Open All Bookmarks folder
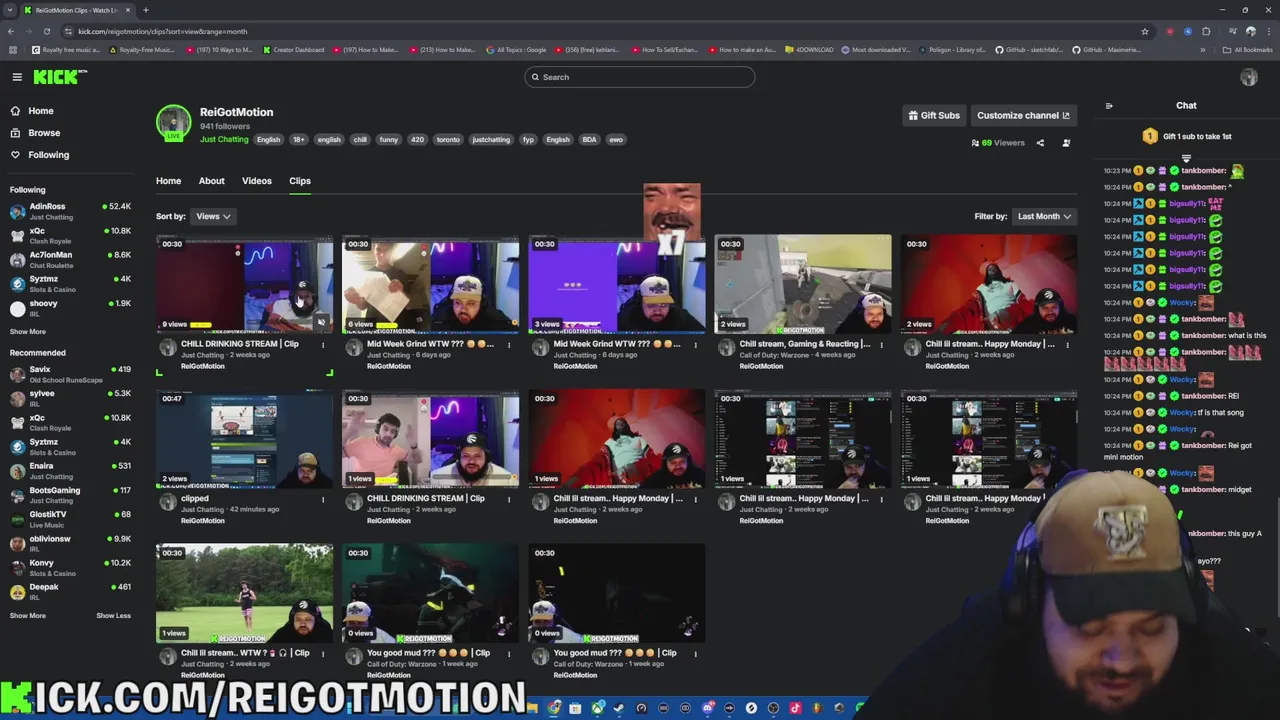Screen dimensions: 1280x720 tap(1248, 50)
